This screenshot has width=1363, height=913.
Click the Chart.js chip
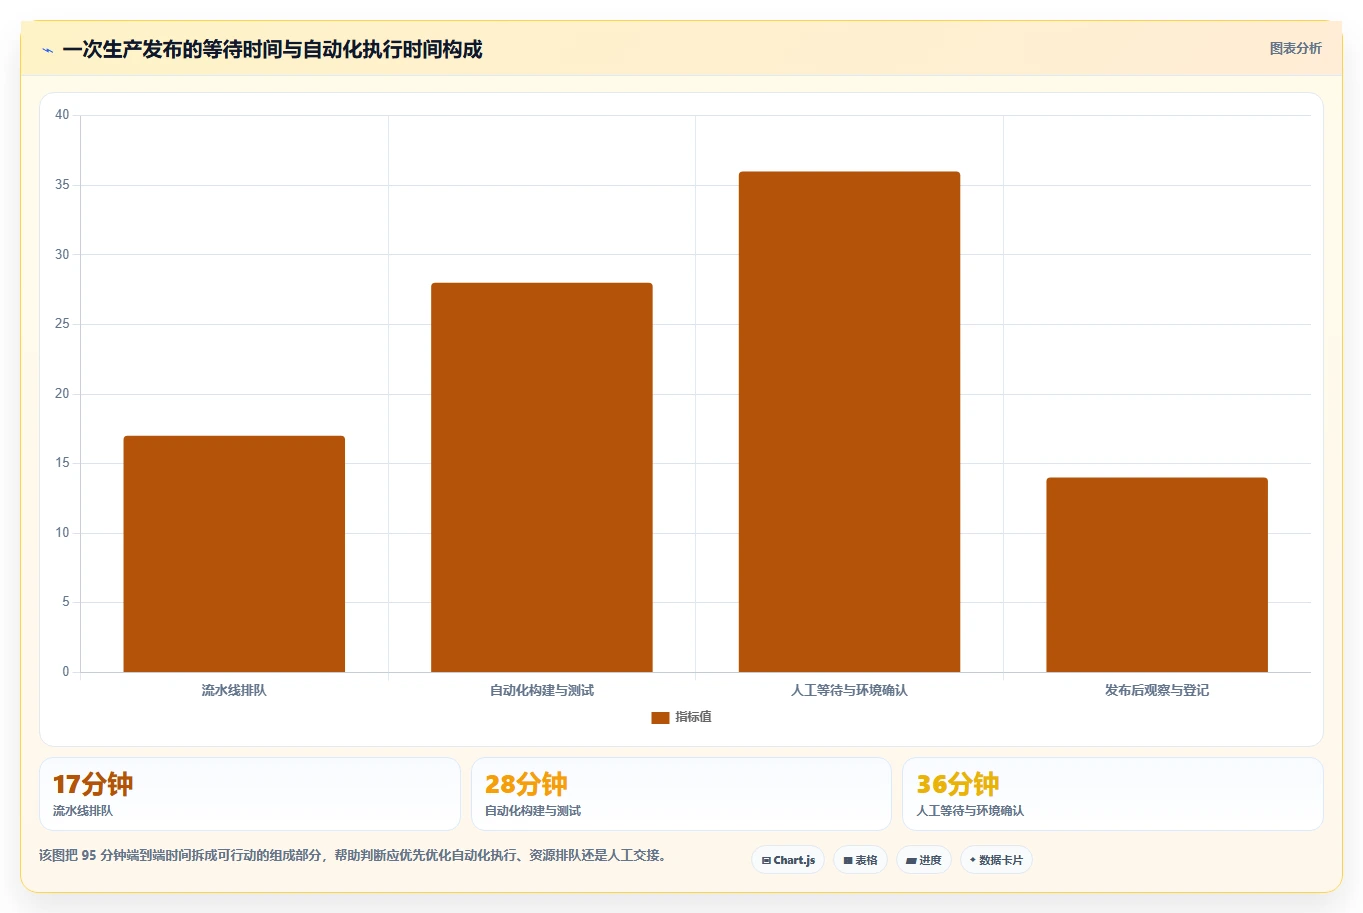(788, 860)
